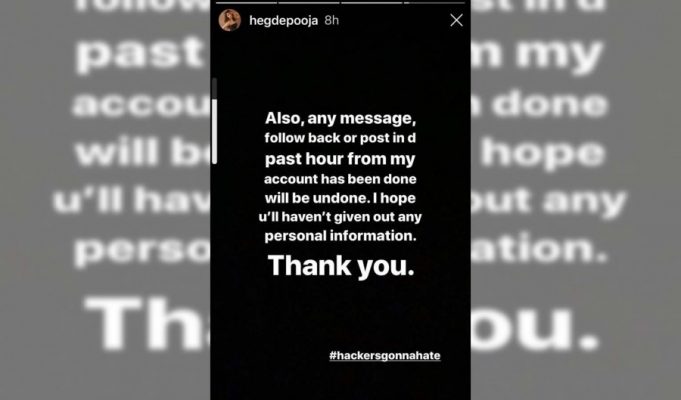The width and height of the screenshot is (681, 400).
Task: Click the "personal information." line
Action: pos(340,236)
